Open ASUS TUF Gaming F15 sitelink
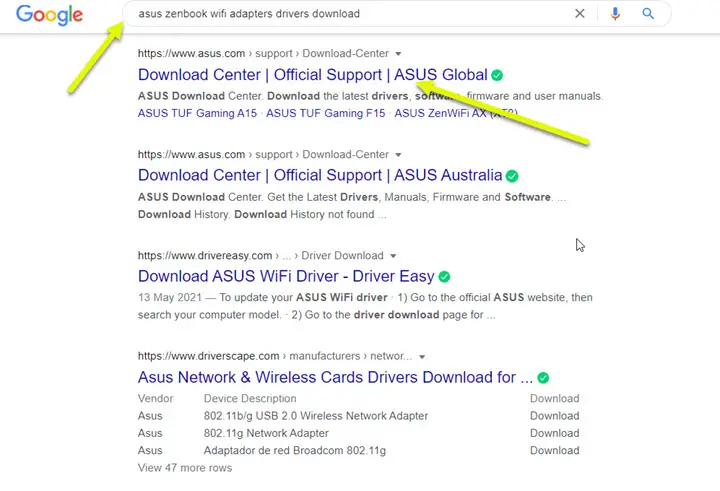The height and width of the screenshot is (491, 720). pos(326,113)
